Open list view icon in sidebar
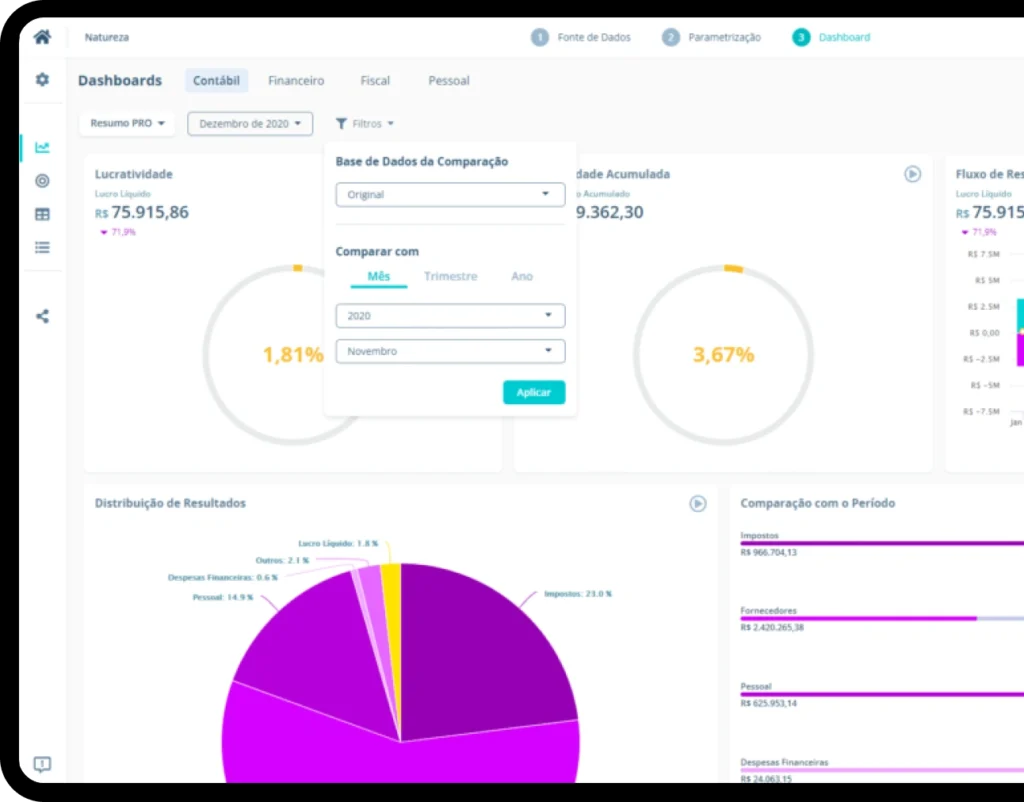This screenshot has width=1024, height=802. [x=42, y=248]
